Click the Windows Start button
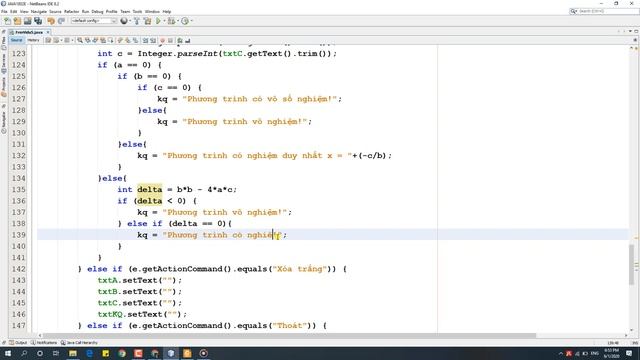Image resolution: width=640 pixels, height=360 pixels. coord(8,353)
